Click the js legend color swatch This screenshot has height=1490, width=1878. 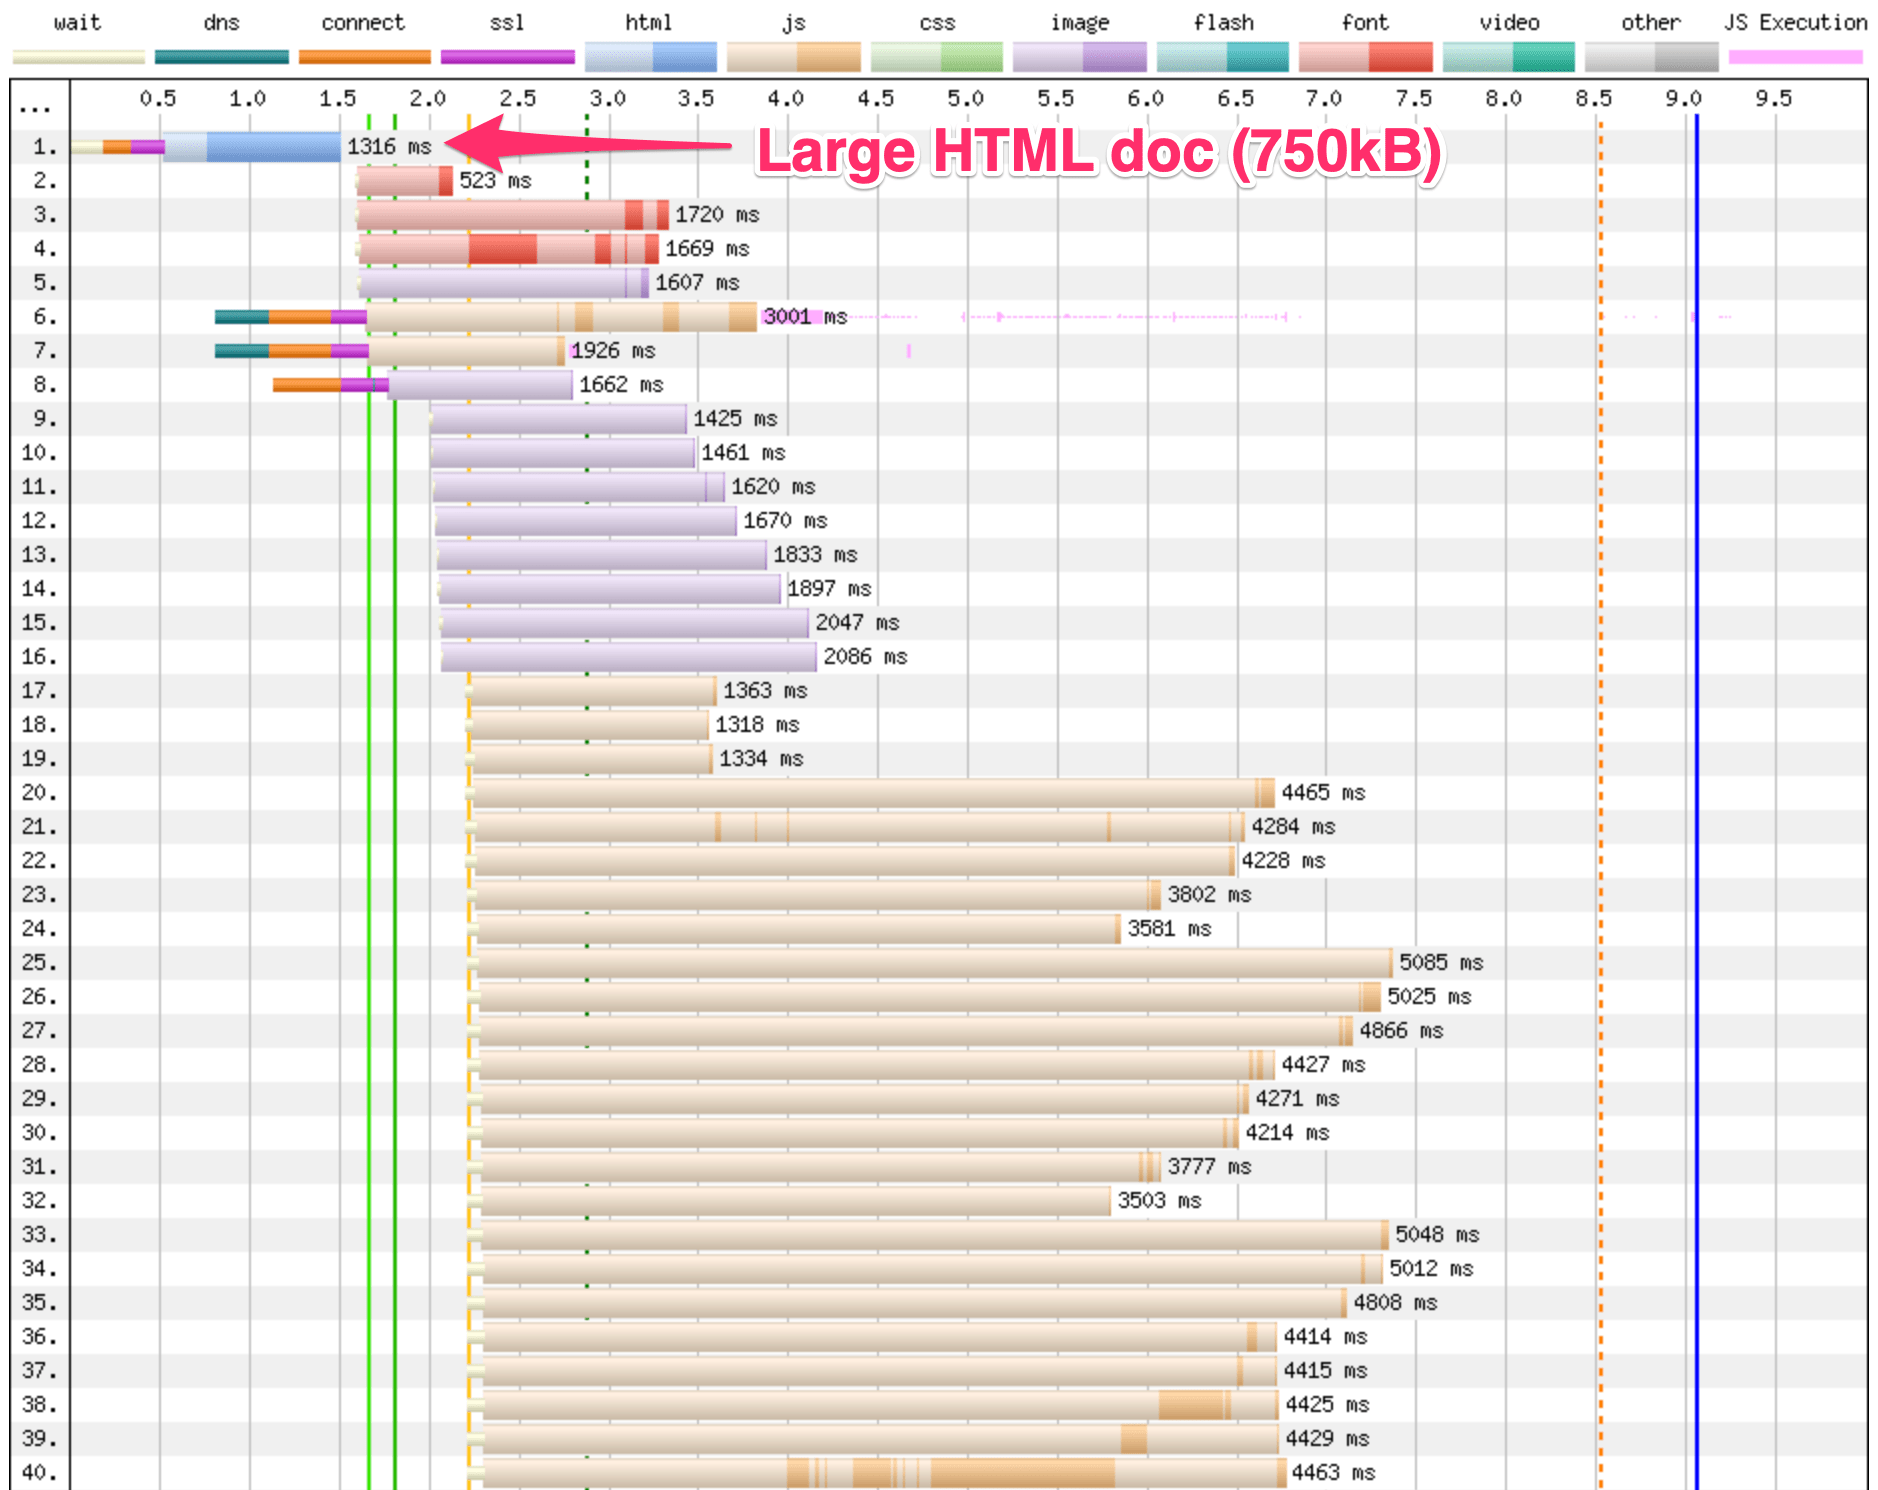(x=793, y=57)
